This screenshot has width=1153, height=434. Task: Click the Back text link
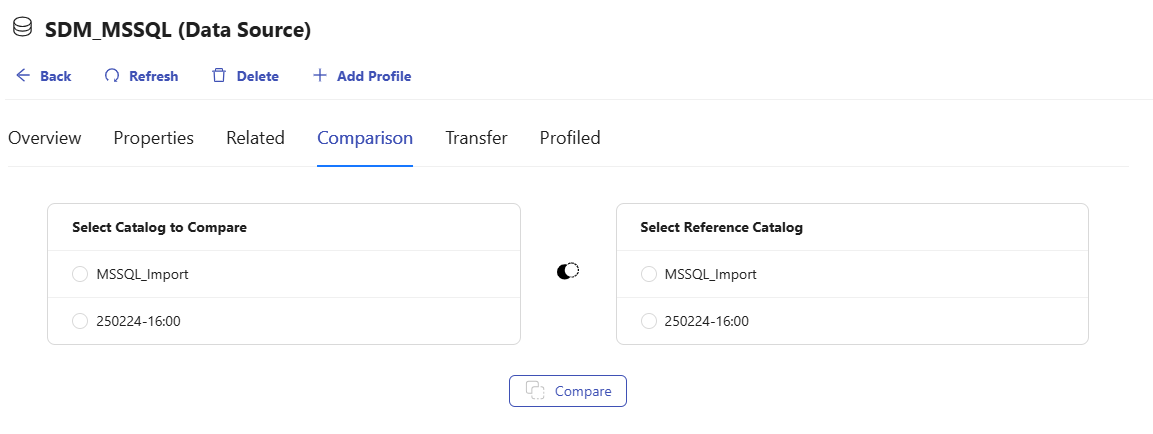[56, 76]
